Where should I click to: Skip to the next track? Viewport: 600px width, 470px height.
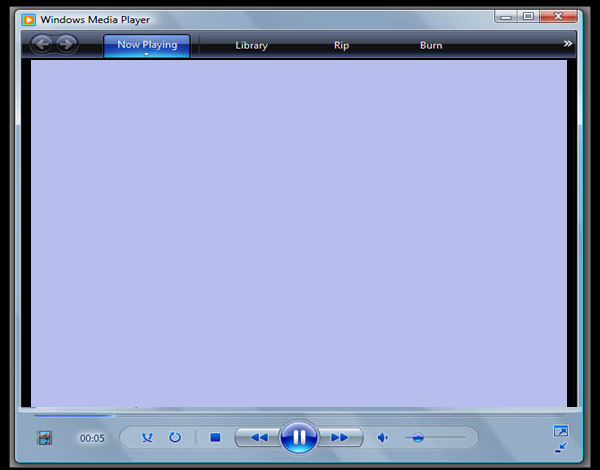(340, 437)
